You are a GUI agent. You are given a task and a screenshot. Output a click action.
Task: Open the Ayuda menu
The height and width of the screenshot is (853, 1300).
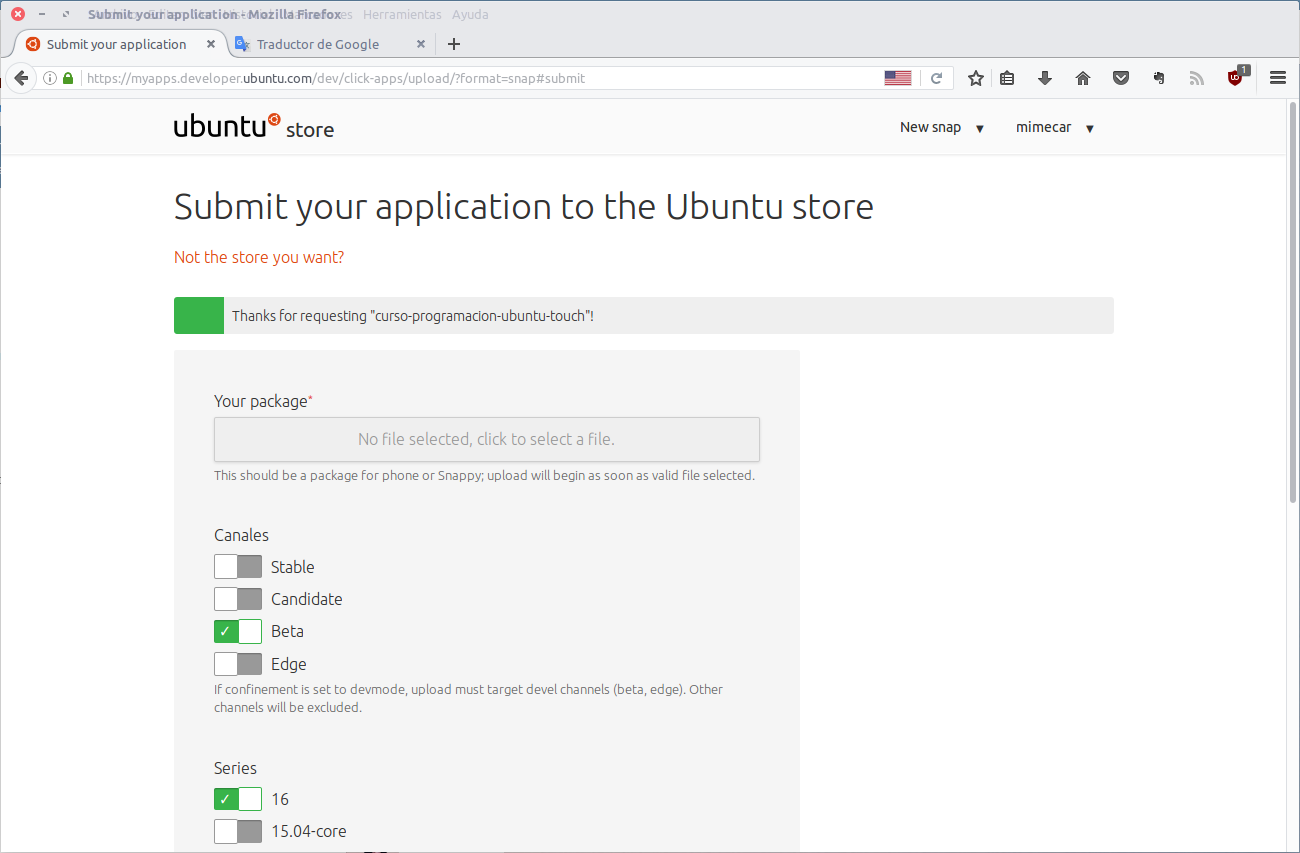[x=470, y=15]
